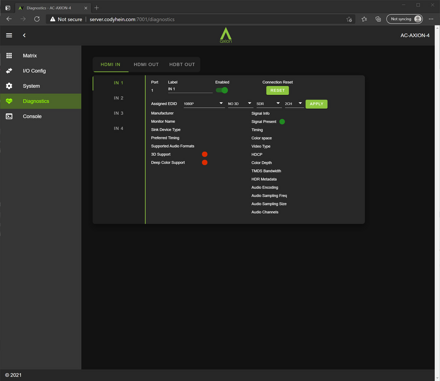This screenshot has width=440, height=381.
Task: Click the Monitor Name label
Action: [163, 122]
